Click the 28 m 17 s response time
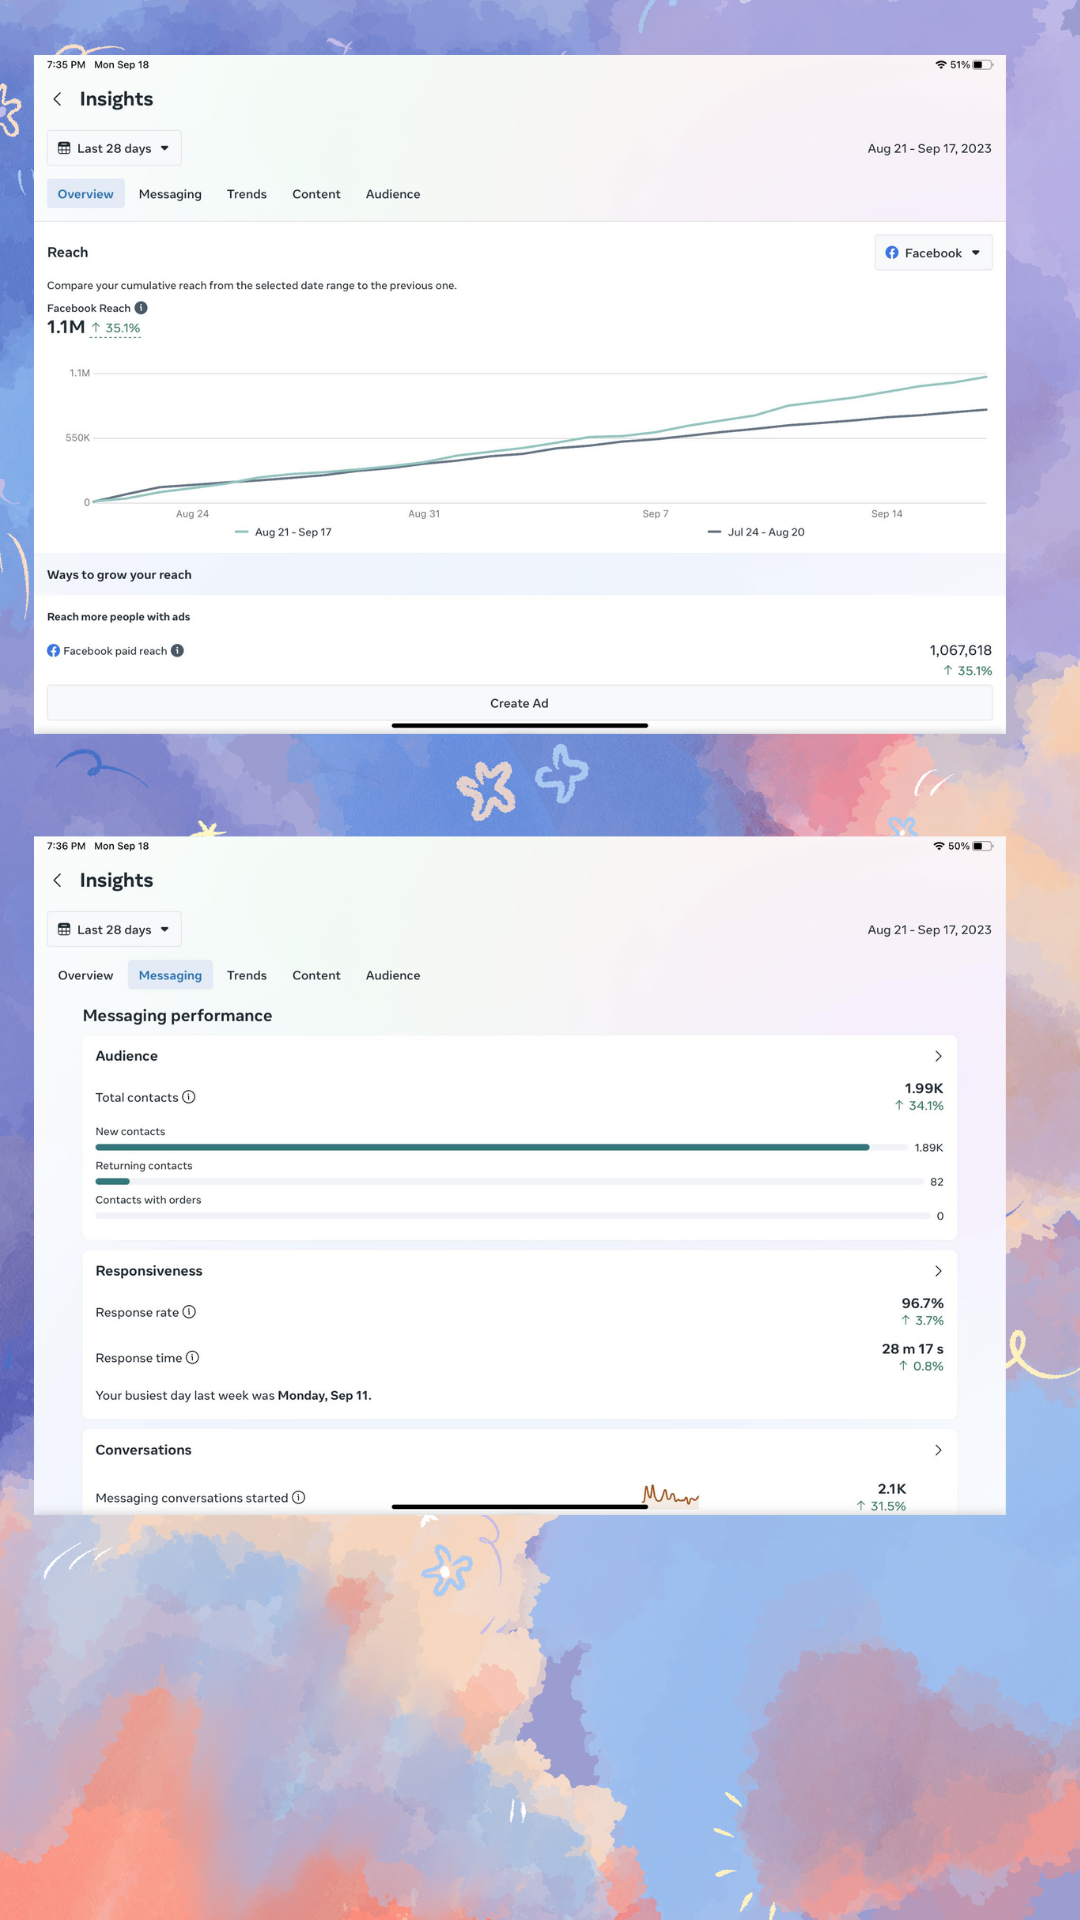 [912, 1349]
